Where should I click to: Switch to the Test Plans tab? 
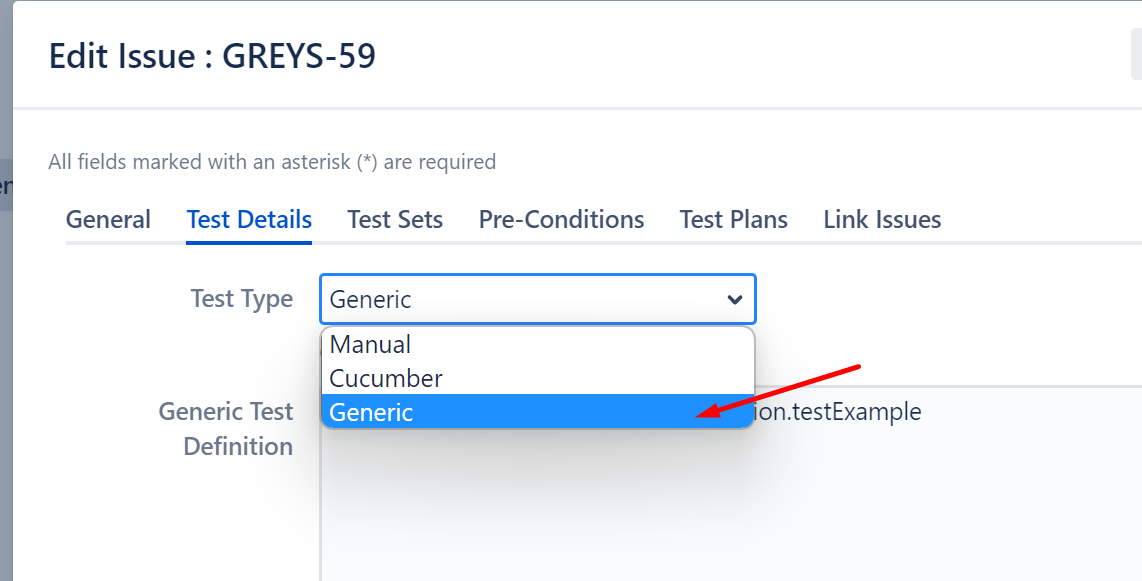[x=733, y=219]
